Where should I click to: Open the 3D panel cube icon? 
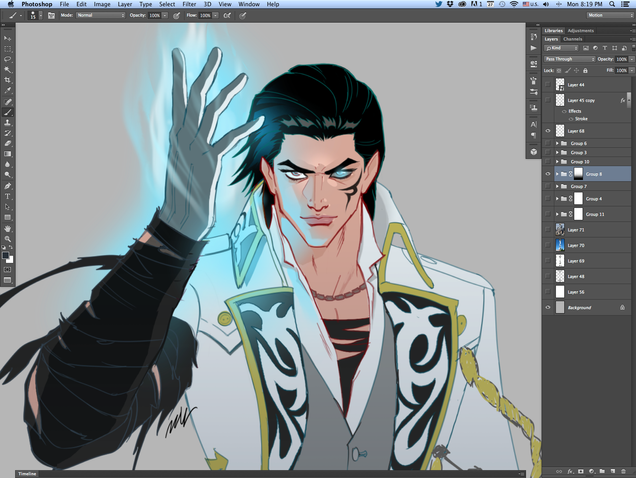534,152
